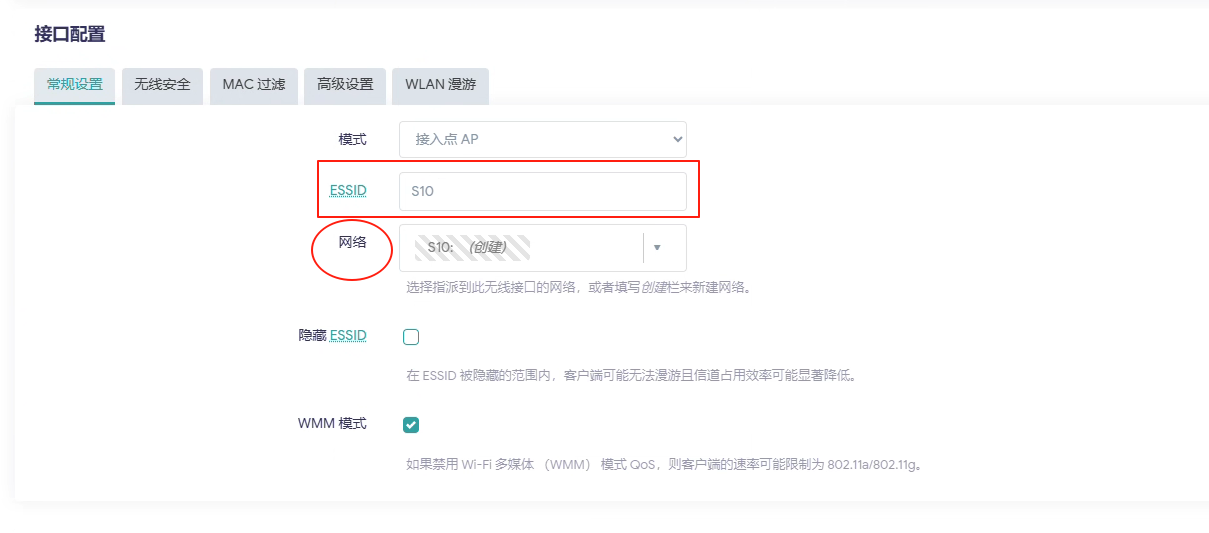Enable the 隐藏 ESSID checkbox
Screen dimensions: 1209x533
click(411, 337)
